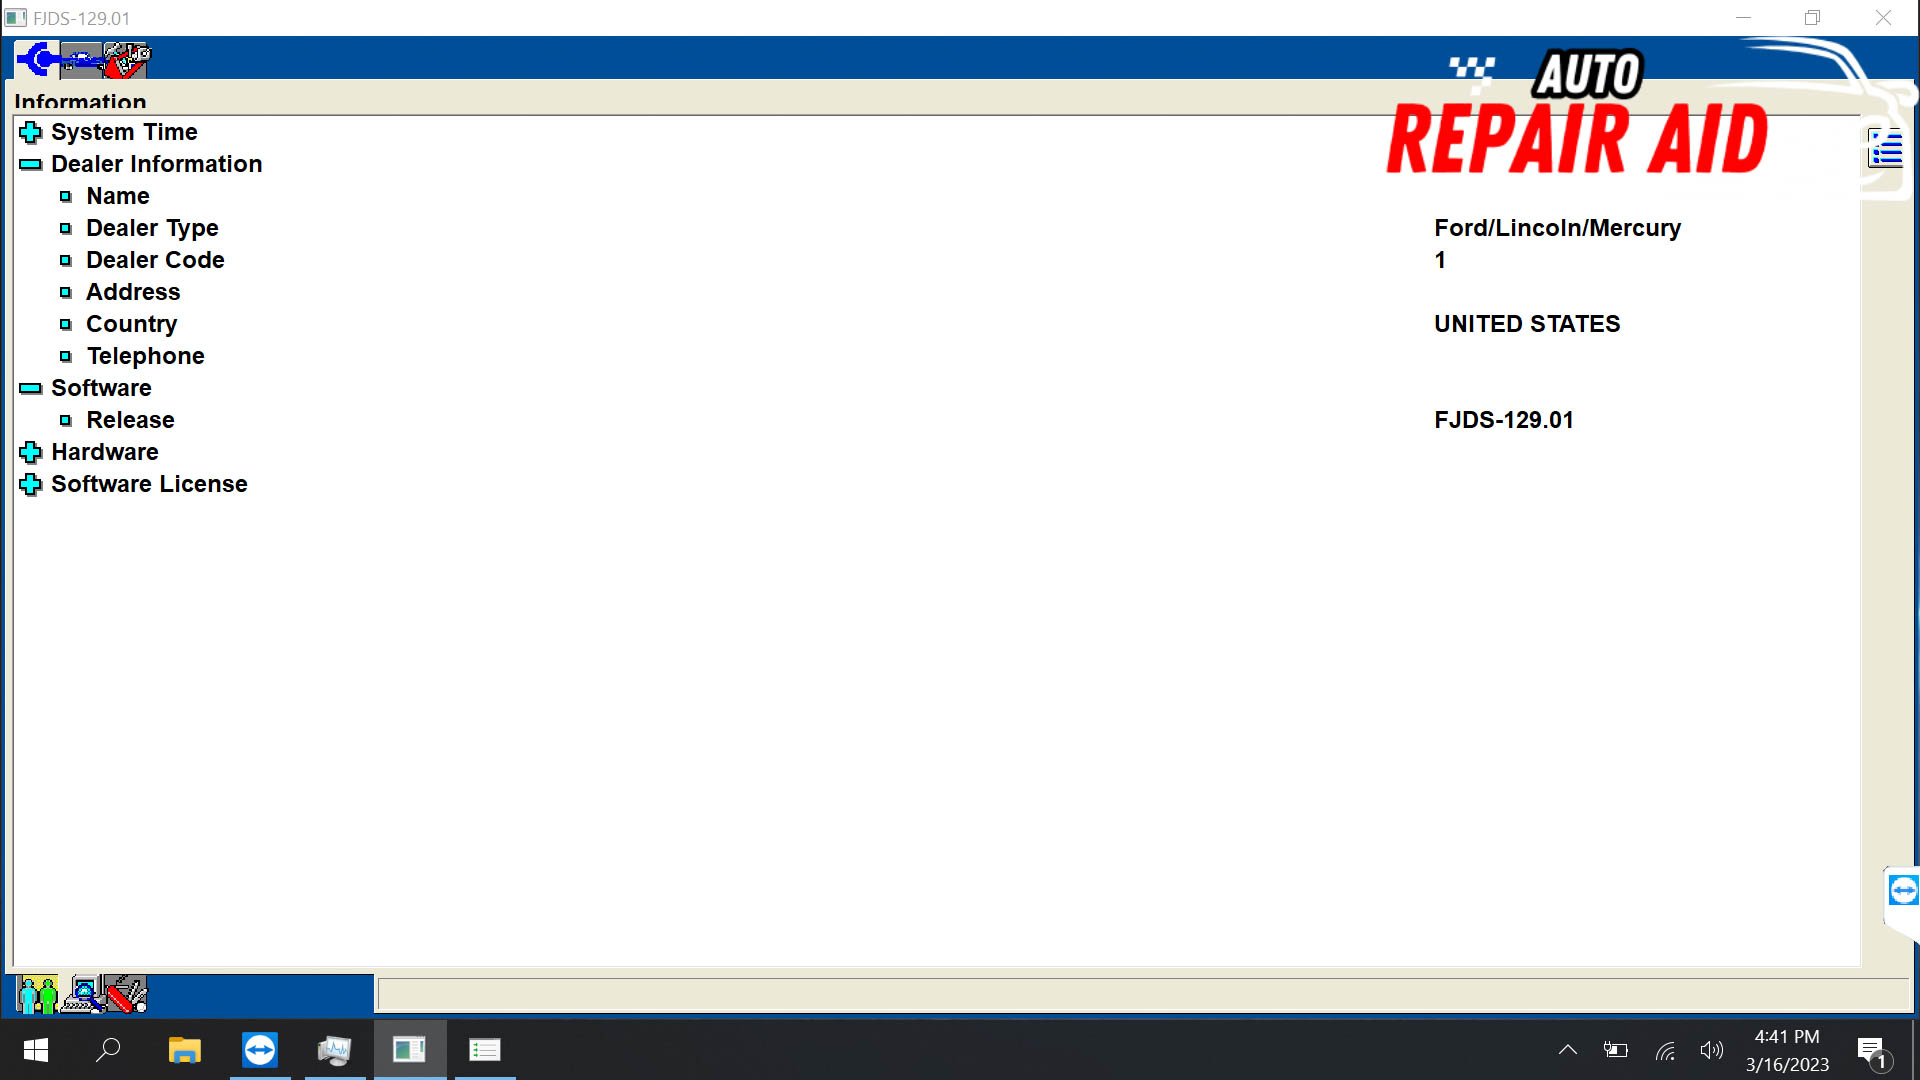Toggle the Software License expand button
The image size is (1920, 1080).
(x=30, y=484)
